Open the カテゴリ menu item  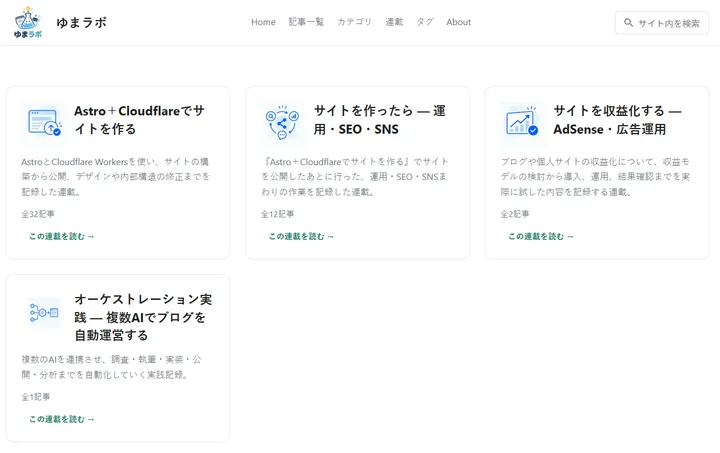(x=354, y=22)
